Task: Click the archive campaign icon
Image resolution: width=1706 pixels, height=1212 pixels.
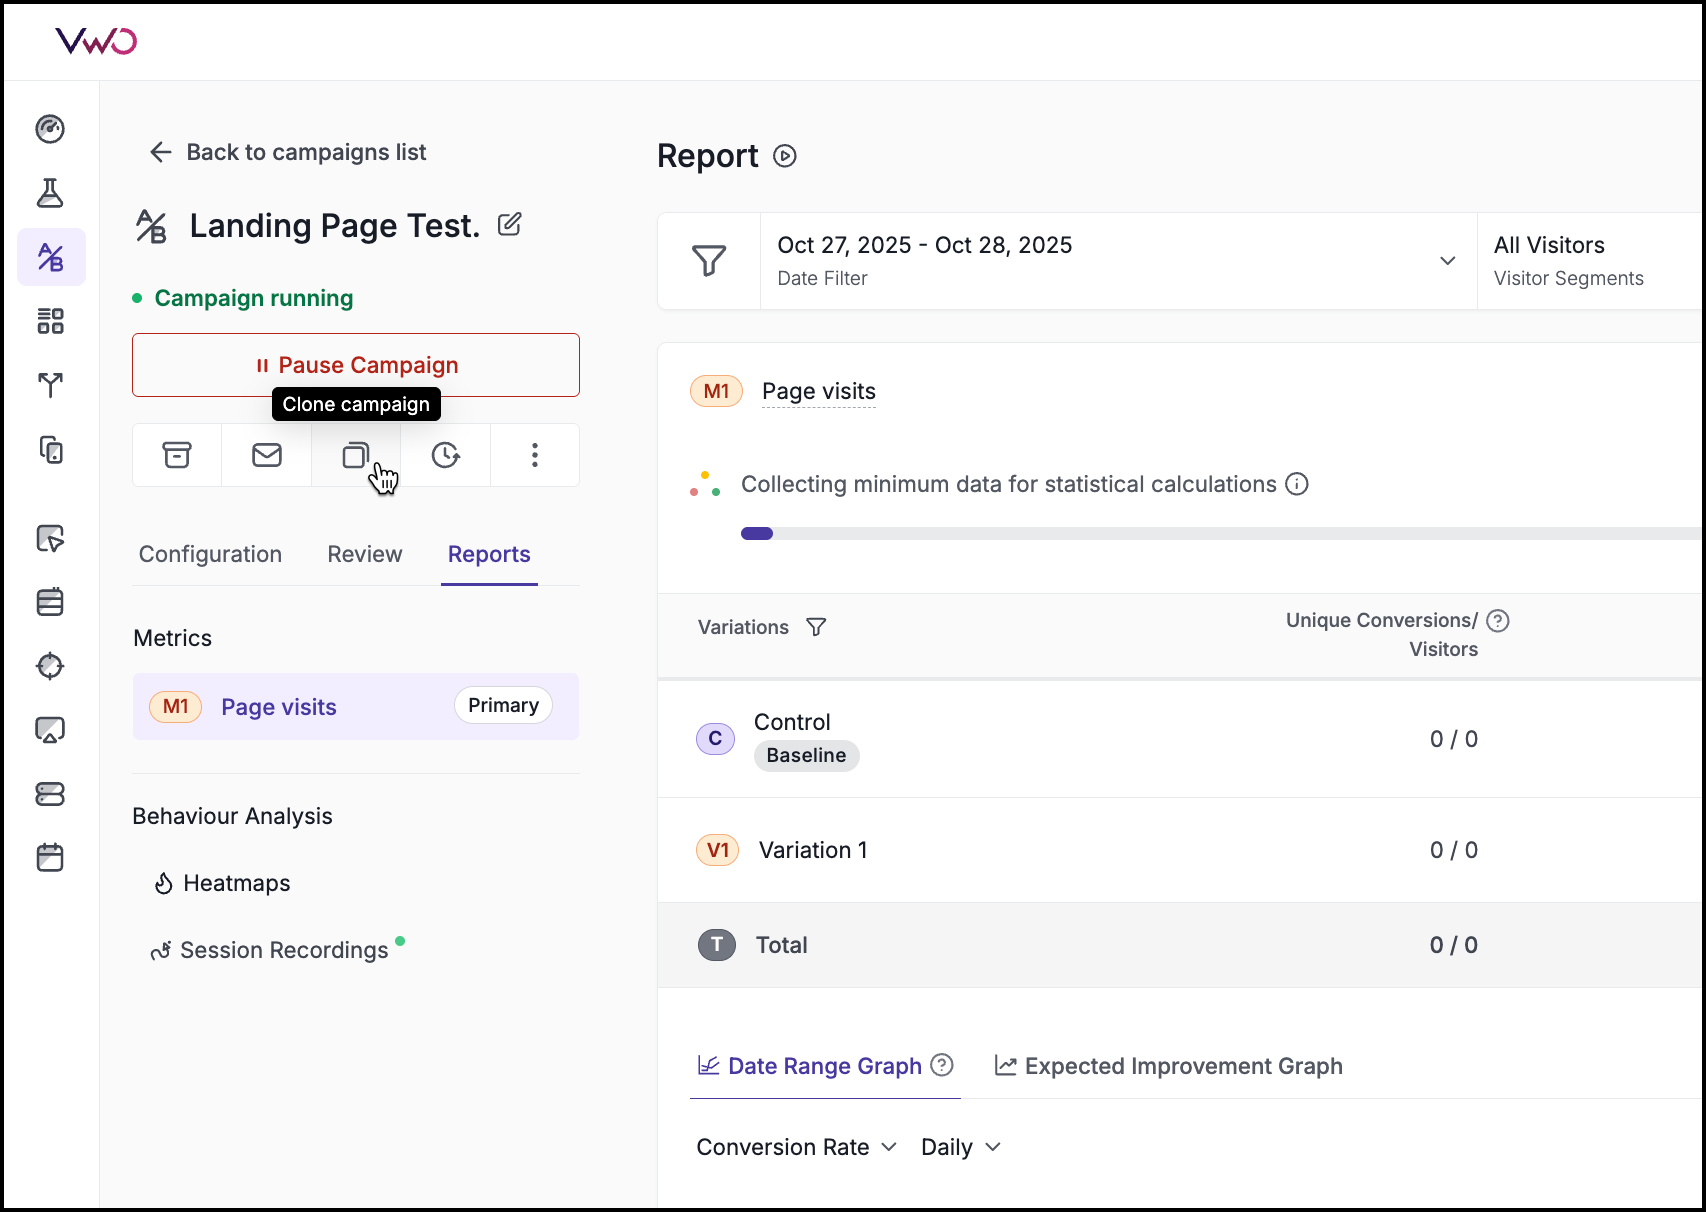Action: (x=177, y=456)
